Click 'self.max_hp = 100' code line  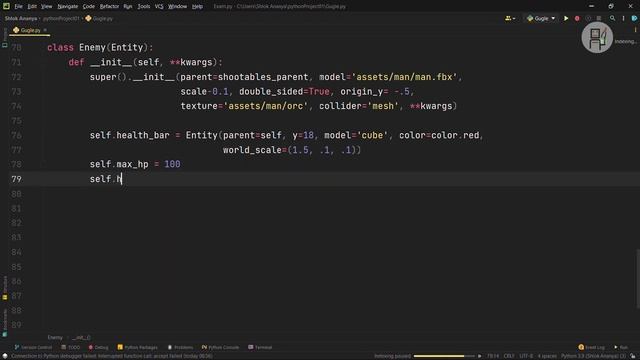[x=135, y=164]
